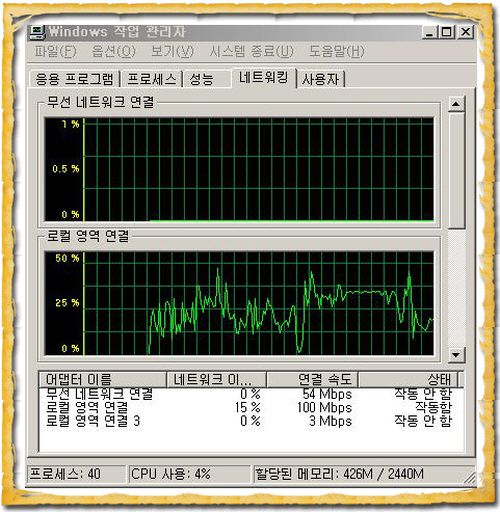This screenshot has height=512, width=500.
Task: Close the Windows 작업 관리자 window
Action: pos(465,32)
